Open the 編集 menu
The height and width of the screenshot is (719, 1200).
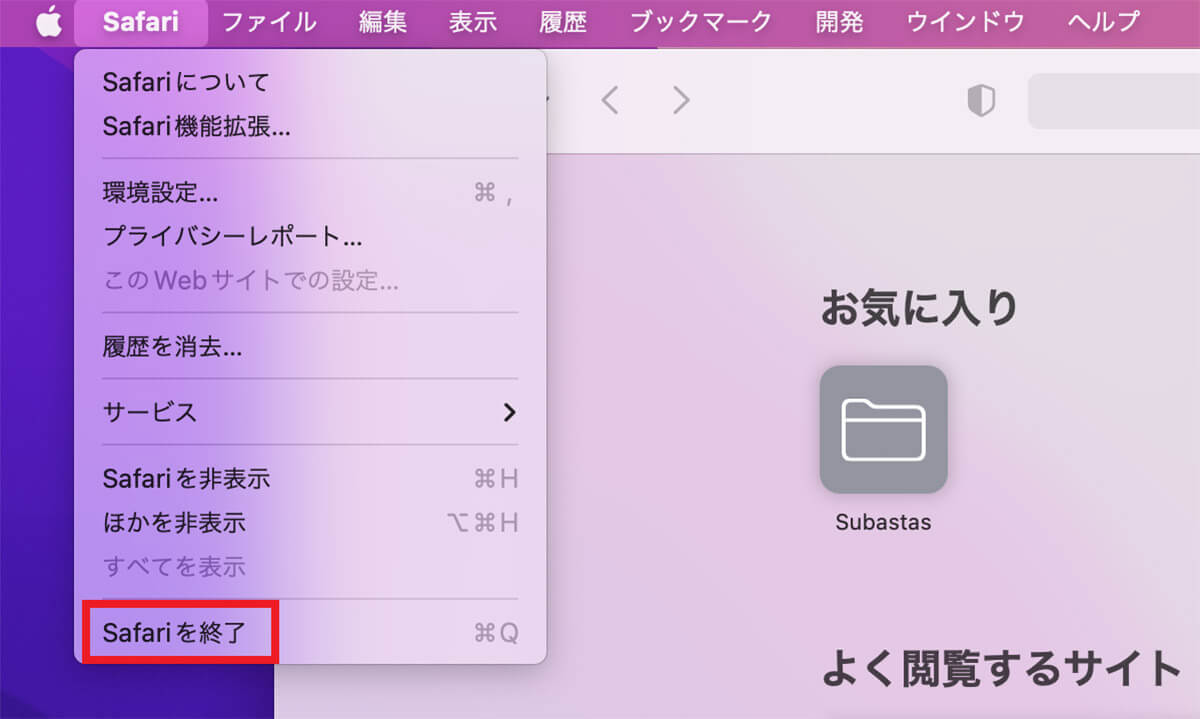pyautogui.click(x=383, y=22)
